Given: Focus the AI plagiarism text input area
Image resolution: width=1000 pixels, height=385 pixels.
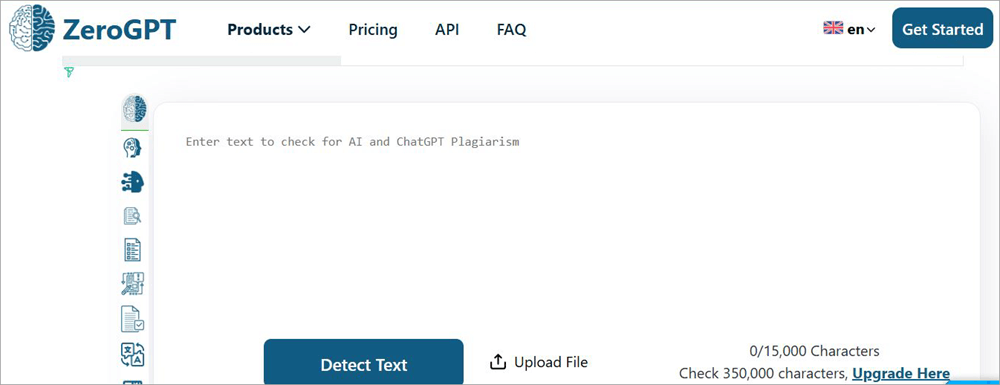Looking at the screenshot, I should pos(566,220).
